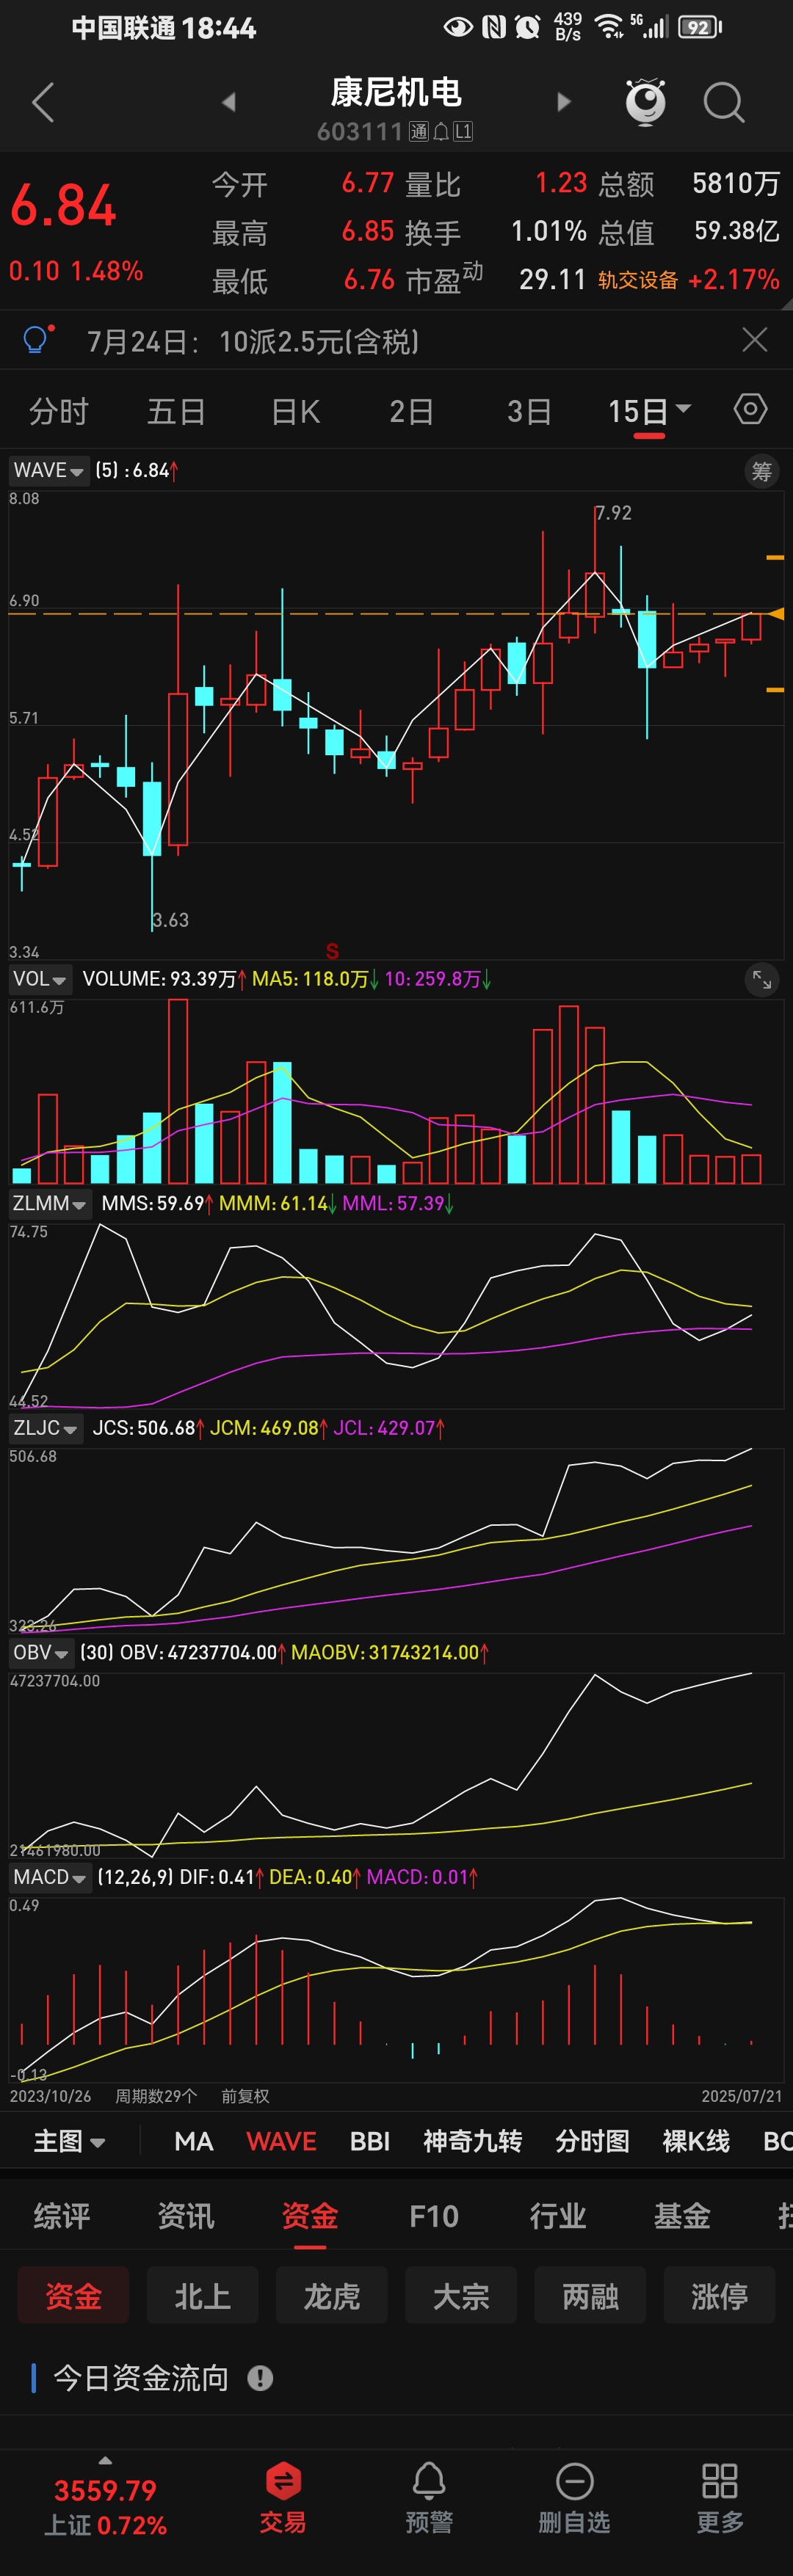Screen dimensions: 793x2576
Task: Open the VOL indicator dropdown
Action: 40,979
